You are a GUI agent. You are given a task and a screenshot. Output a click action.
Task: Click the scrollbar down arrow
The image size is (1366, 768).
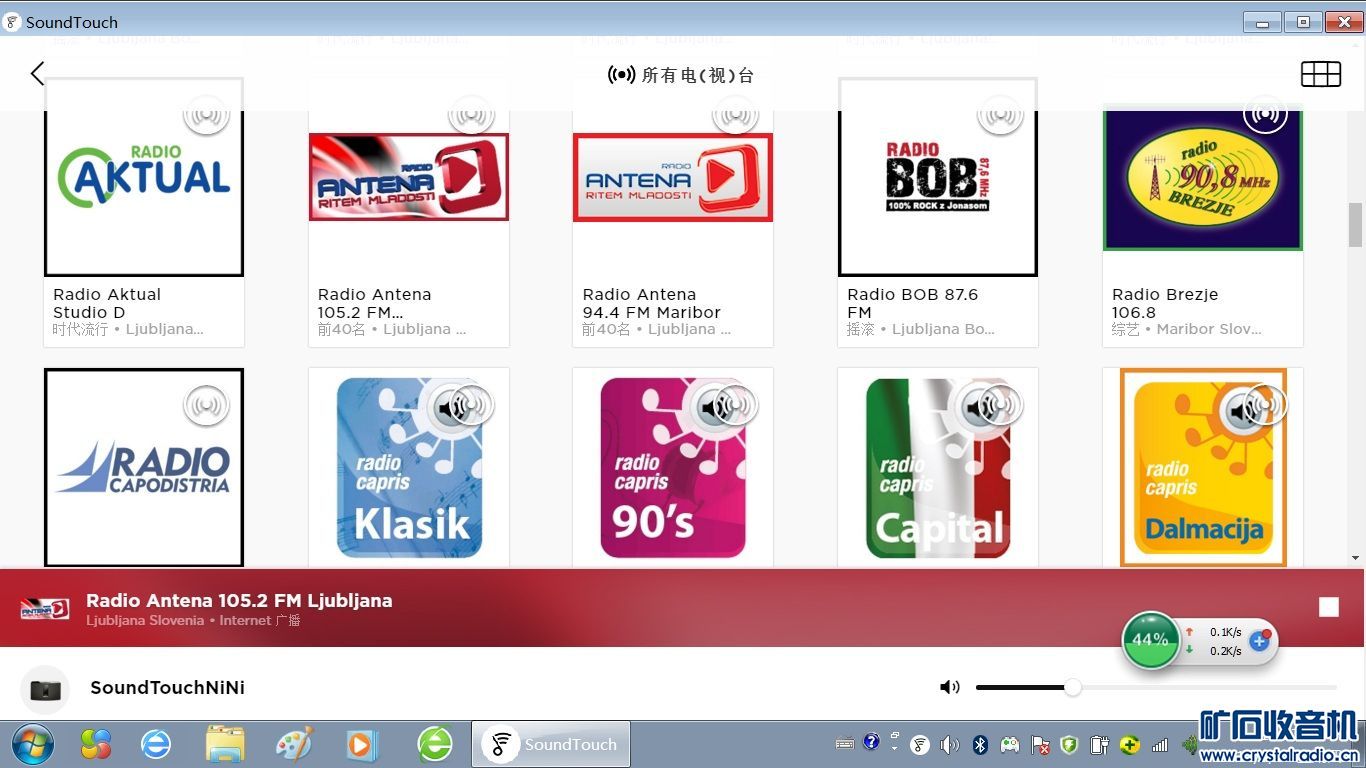pyautogui.click(x=1355, y=558)
